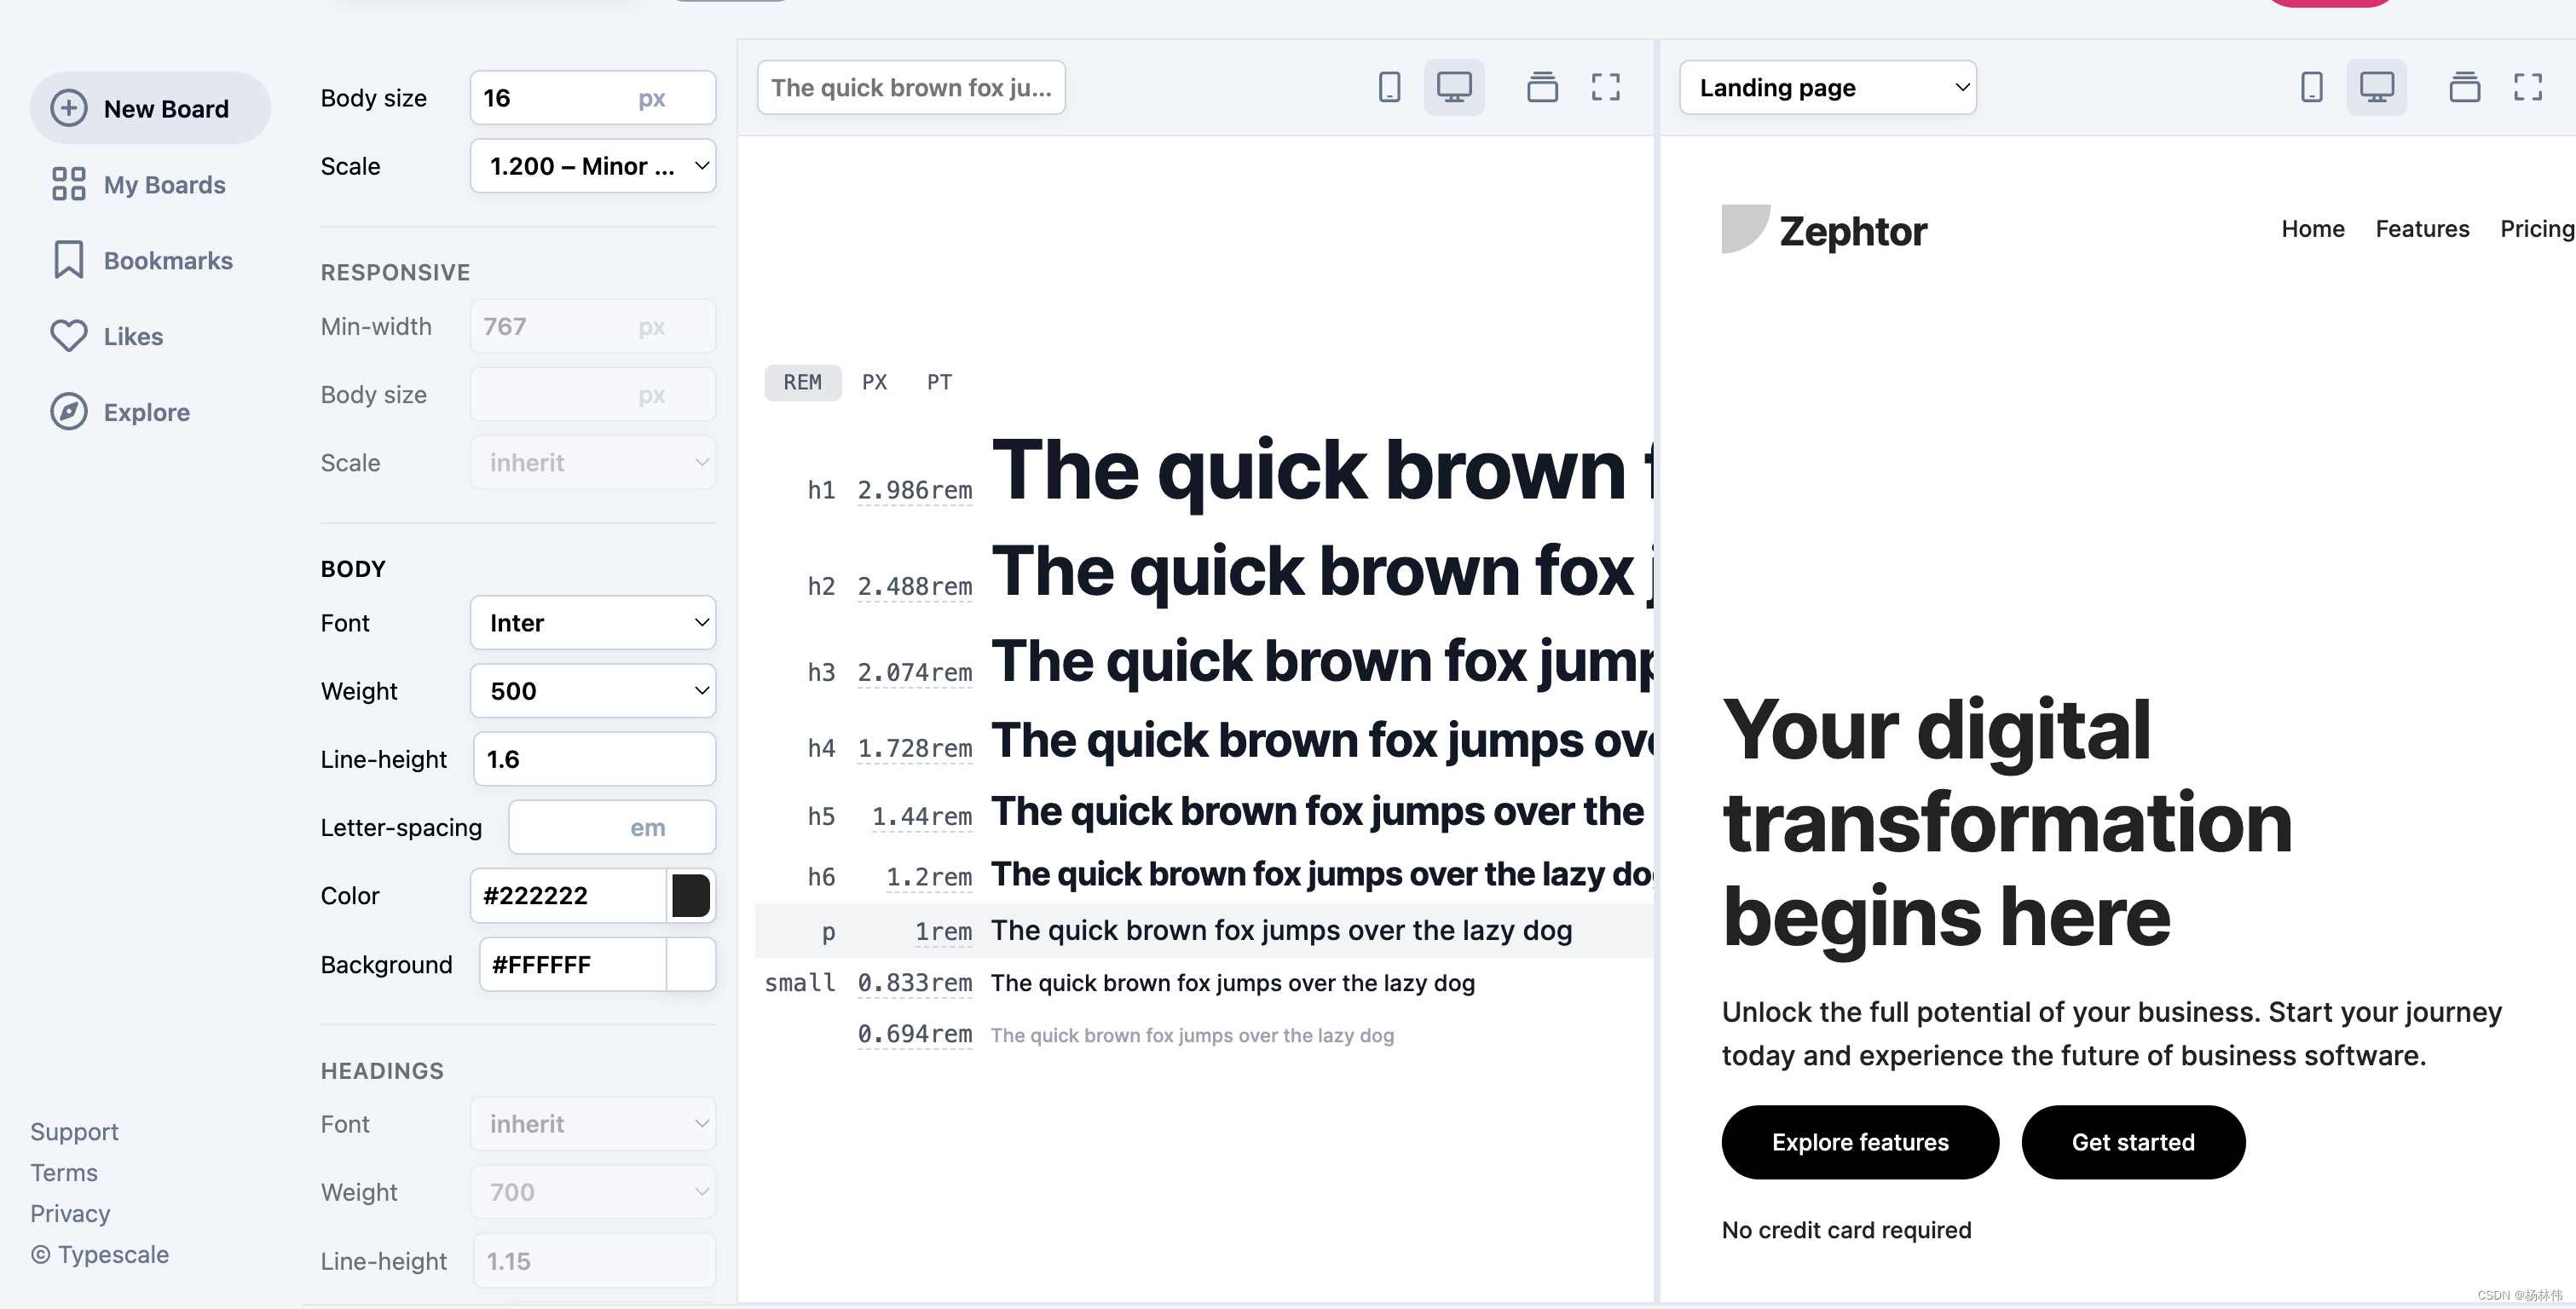Open the Scale 1.200 Minor dropdown

pos(593,166)
